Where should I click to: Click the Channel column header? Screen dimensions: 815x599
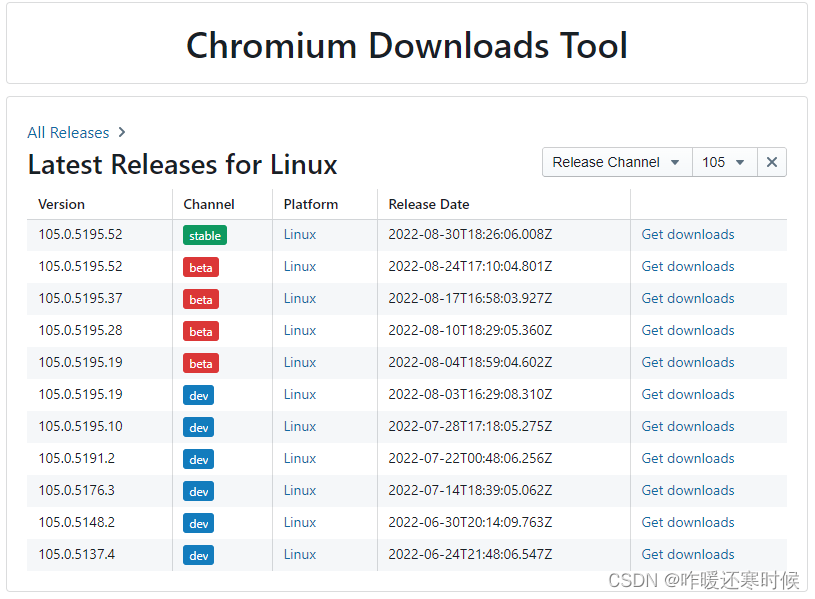(209, 204)
